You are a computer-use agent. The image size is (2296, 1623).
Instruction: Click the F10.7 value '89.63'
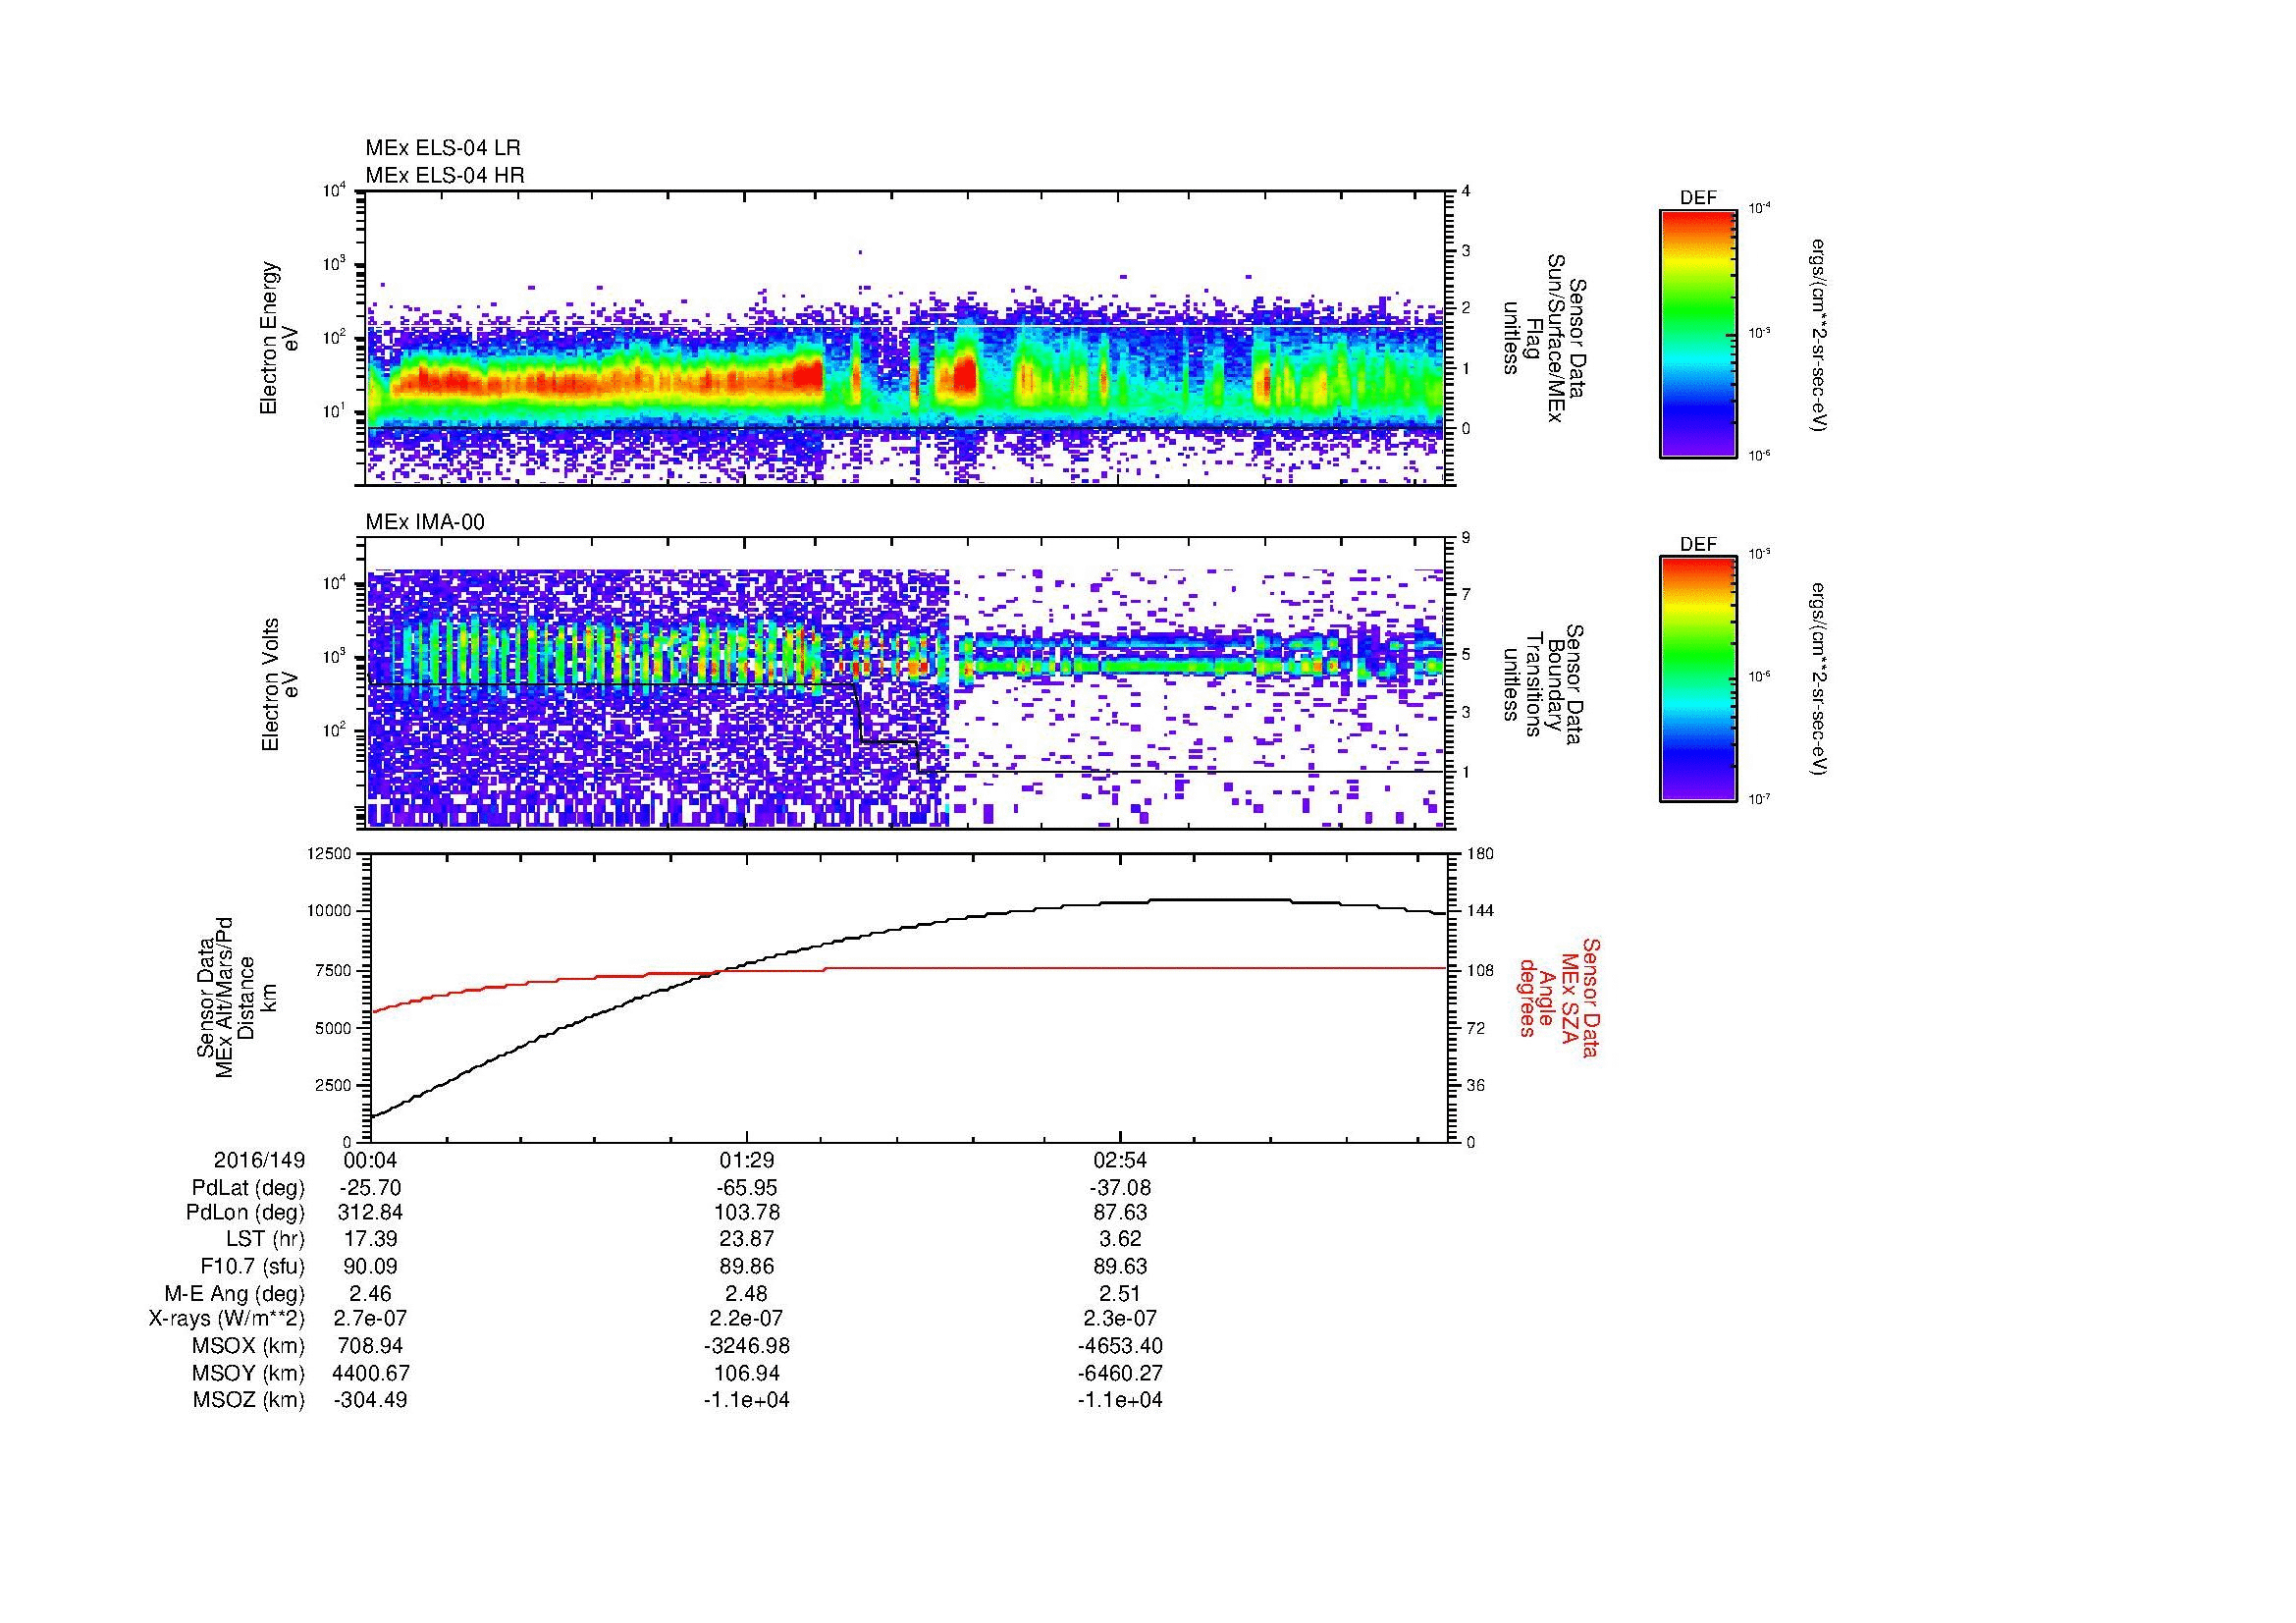coord(1120,1266)
